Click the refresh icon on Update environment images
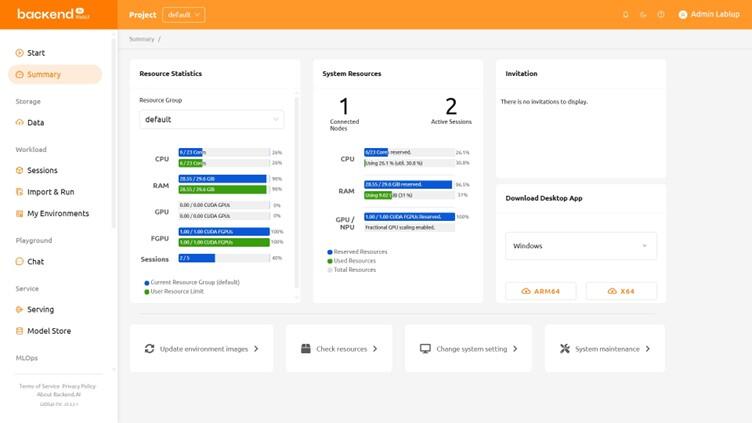752x423 pixels. click(149, 349)
